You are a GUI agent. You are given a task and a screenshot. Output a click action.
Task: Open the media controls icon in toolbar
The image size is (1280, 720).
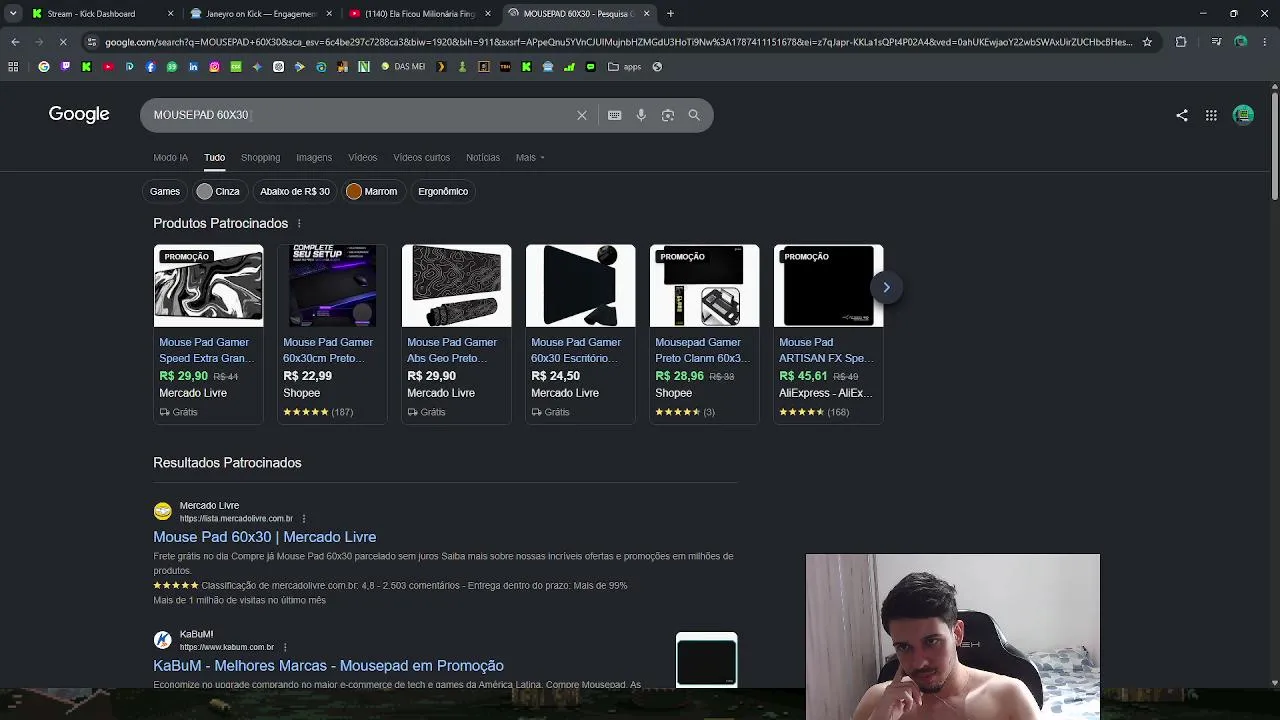tap(1216, 42)
